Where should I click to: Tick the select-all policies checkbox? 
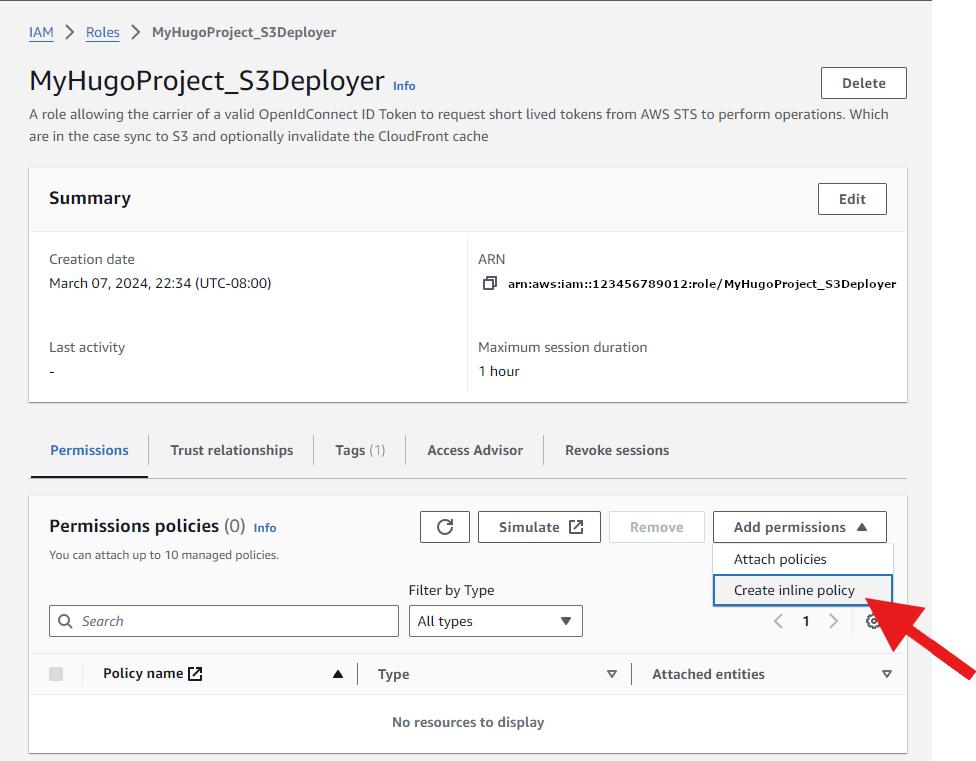coord(56,674)
